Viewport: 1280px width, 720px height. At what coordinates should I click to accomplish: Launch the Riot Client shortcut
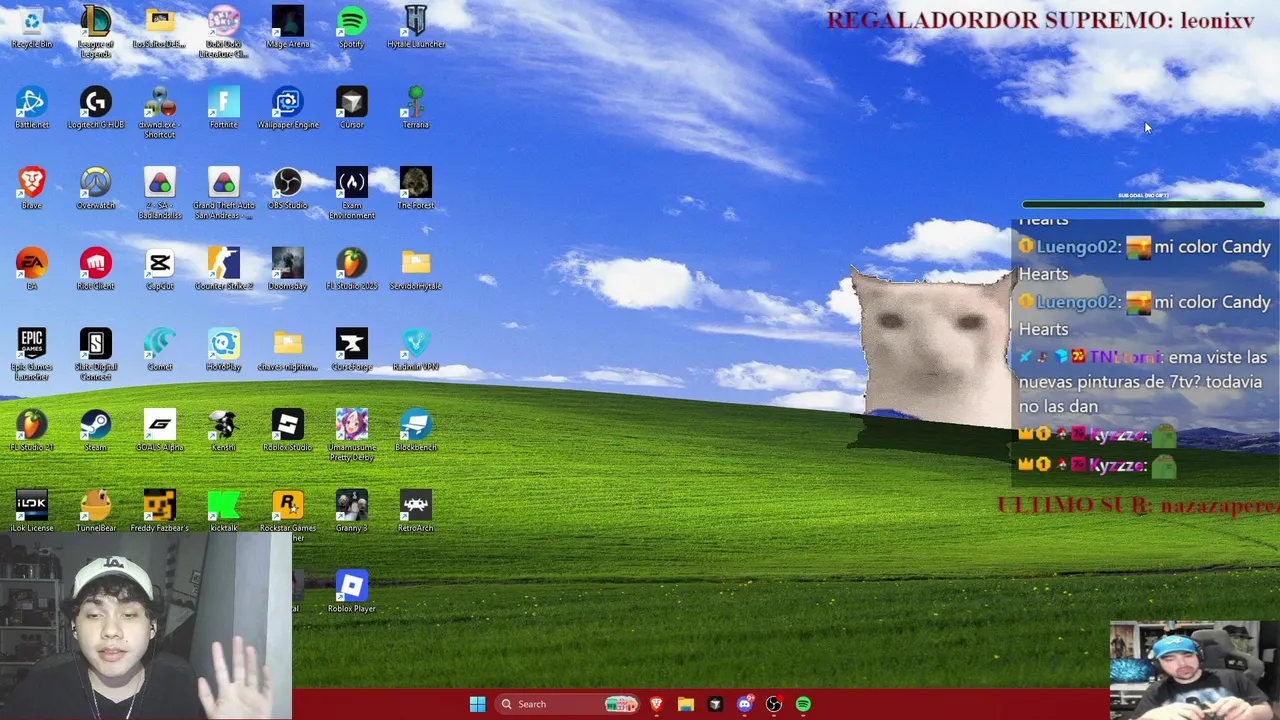click(x=96, y=270)
